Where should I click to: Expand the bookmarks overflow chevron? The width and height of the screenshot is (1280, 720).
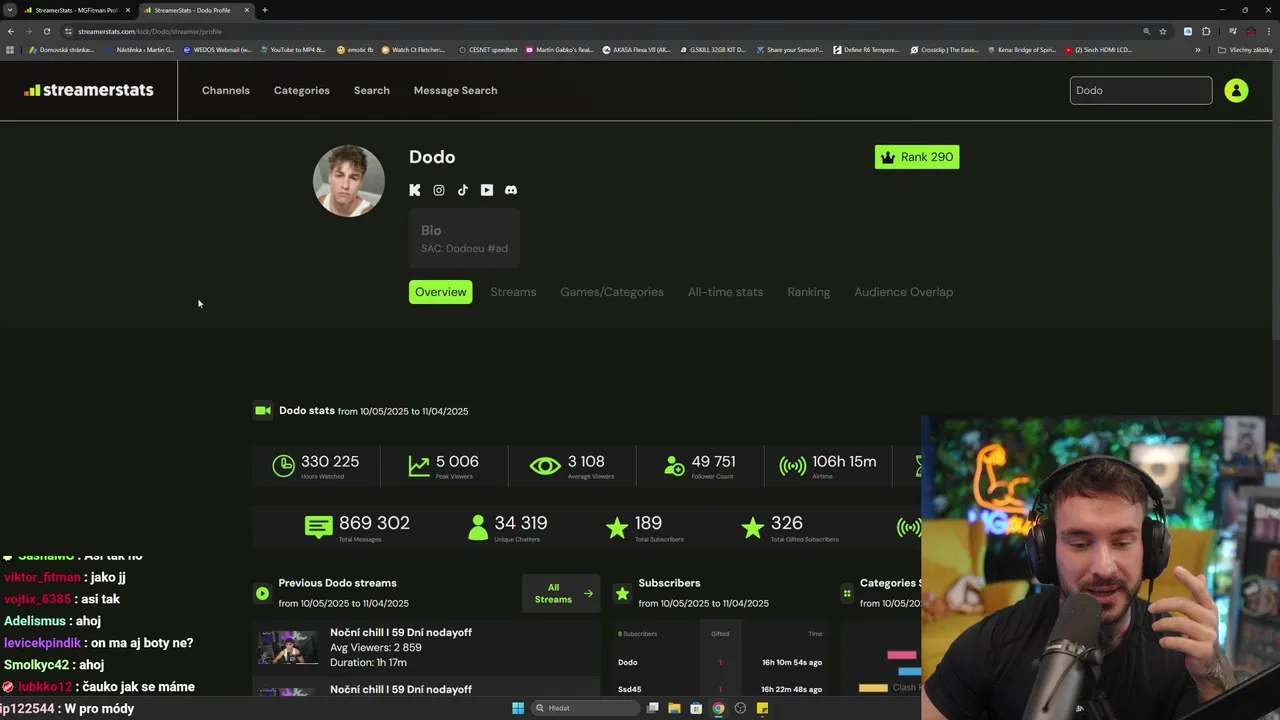(1198, 50)
